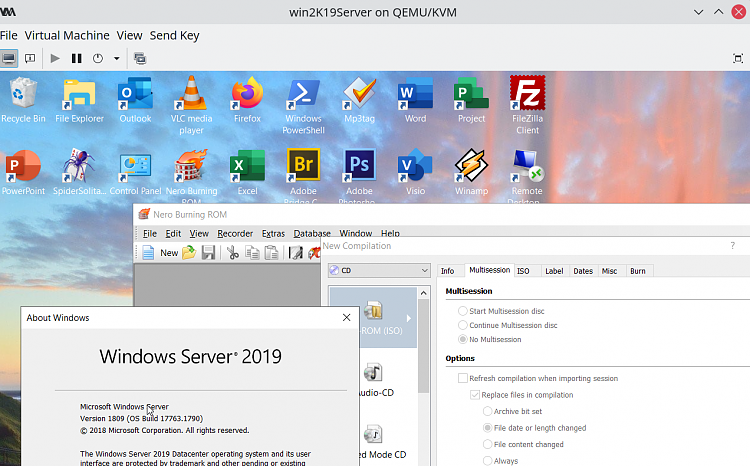750x466 pixels.
Task: Close the About Windows dialog
Action: [x=347, y=318]
